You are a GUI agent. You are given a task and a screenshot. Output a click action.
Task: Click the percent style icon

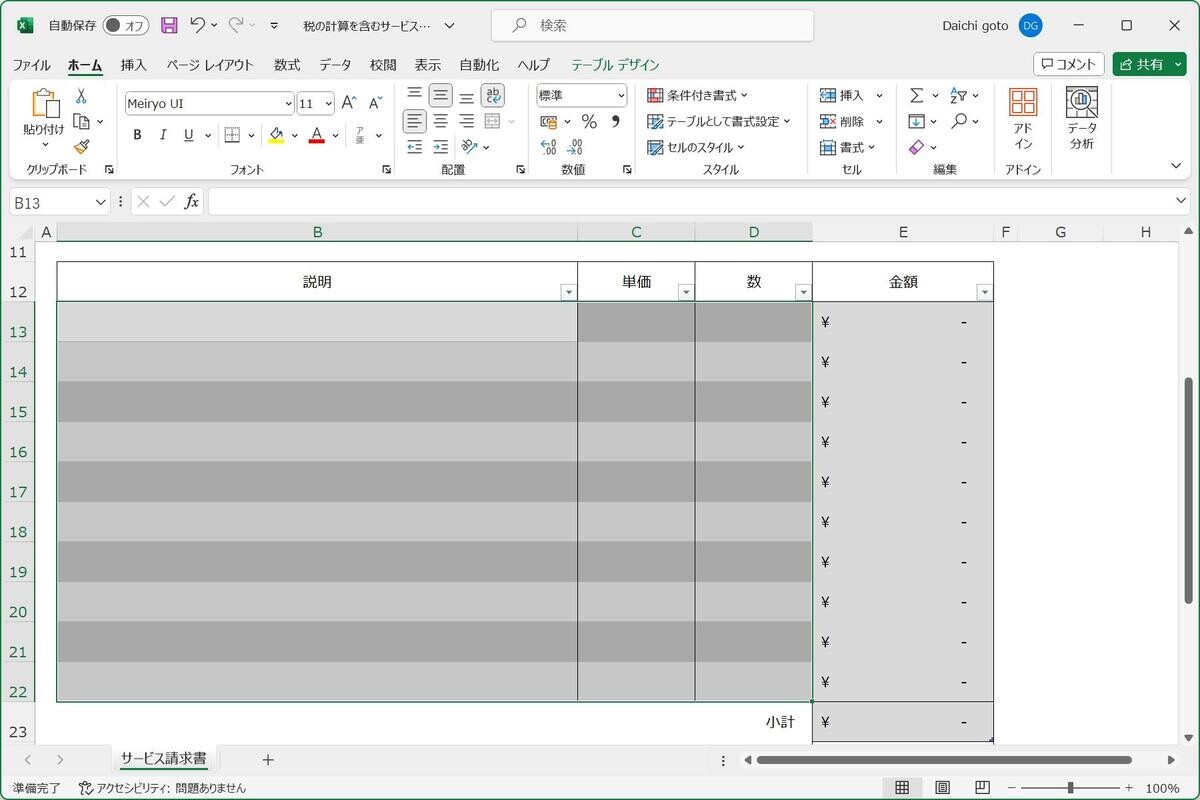click(x=589, y=122)
